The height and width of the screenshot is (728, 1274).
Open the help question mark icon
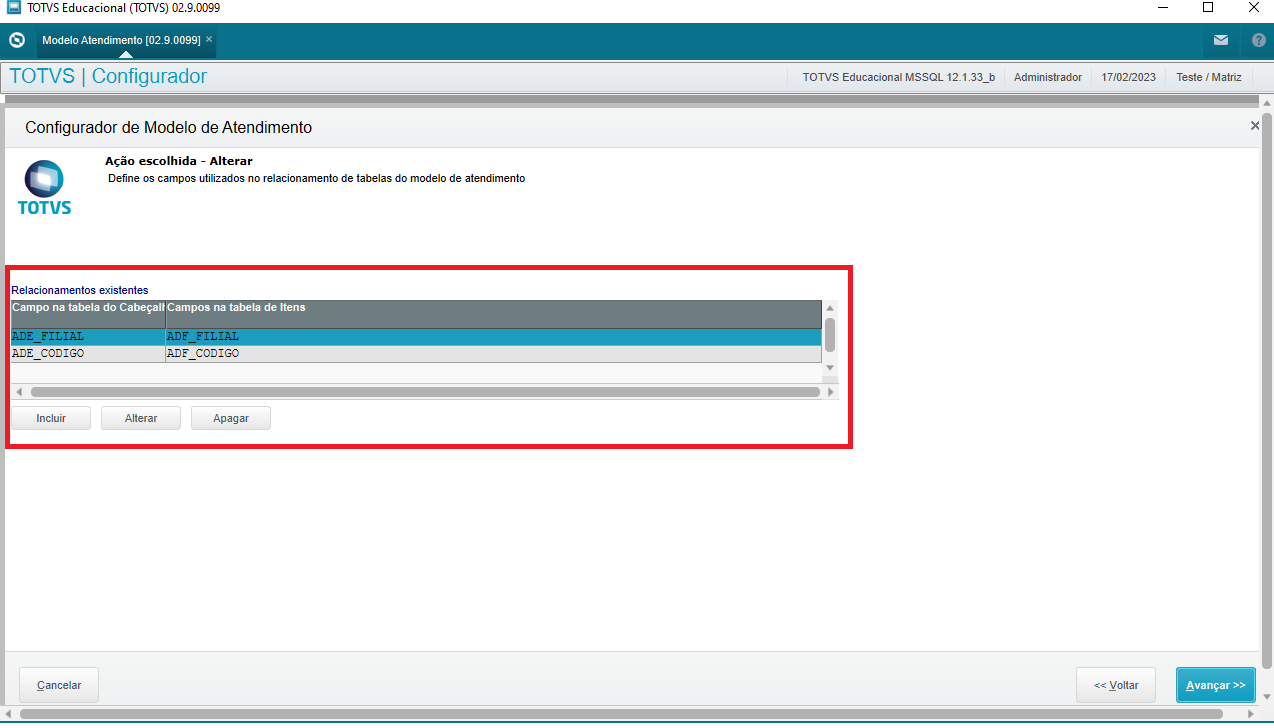1259,41
